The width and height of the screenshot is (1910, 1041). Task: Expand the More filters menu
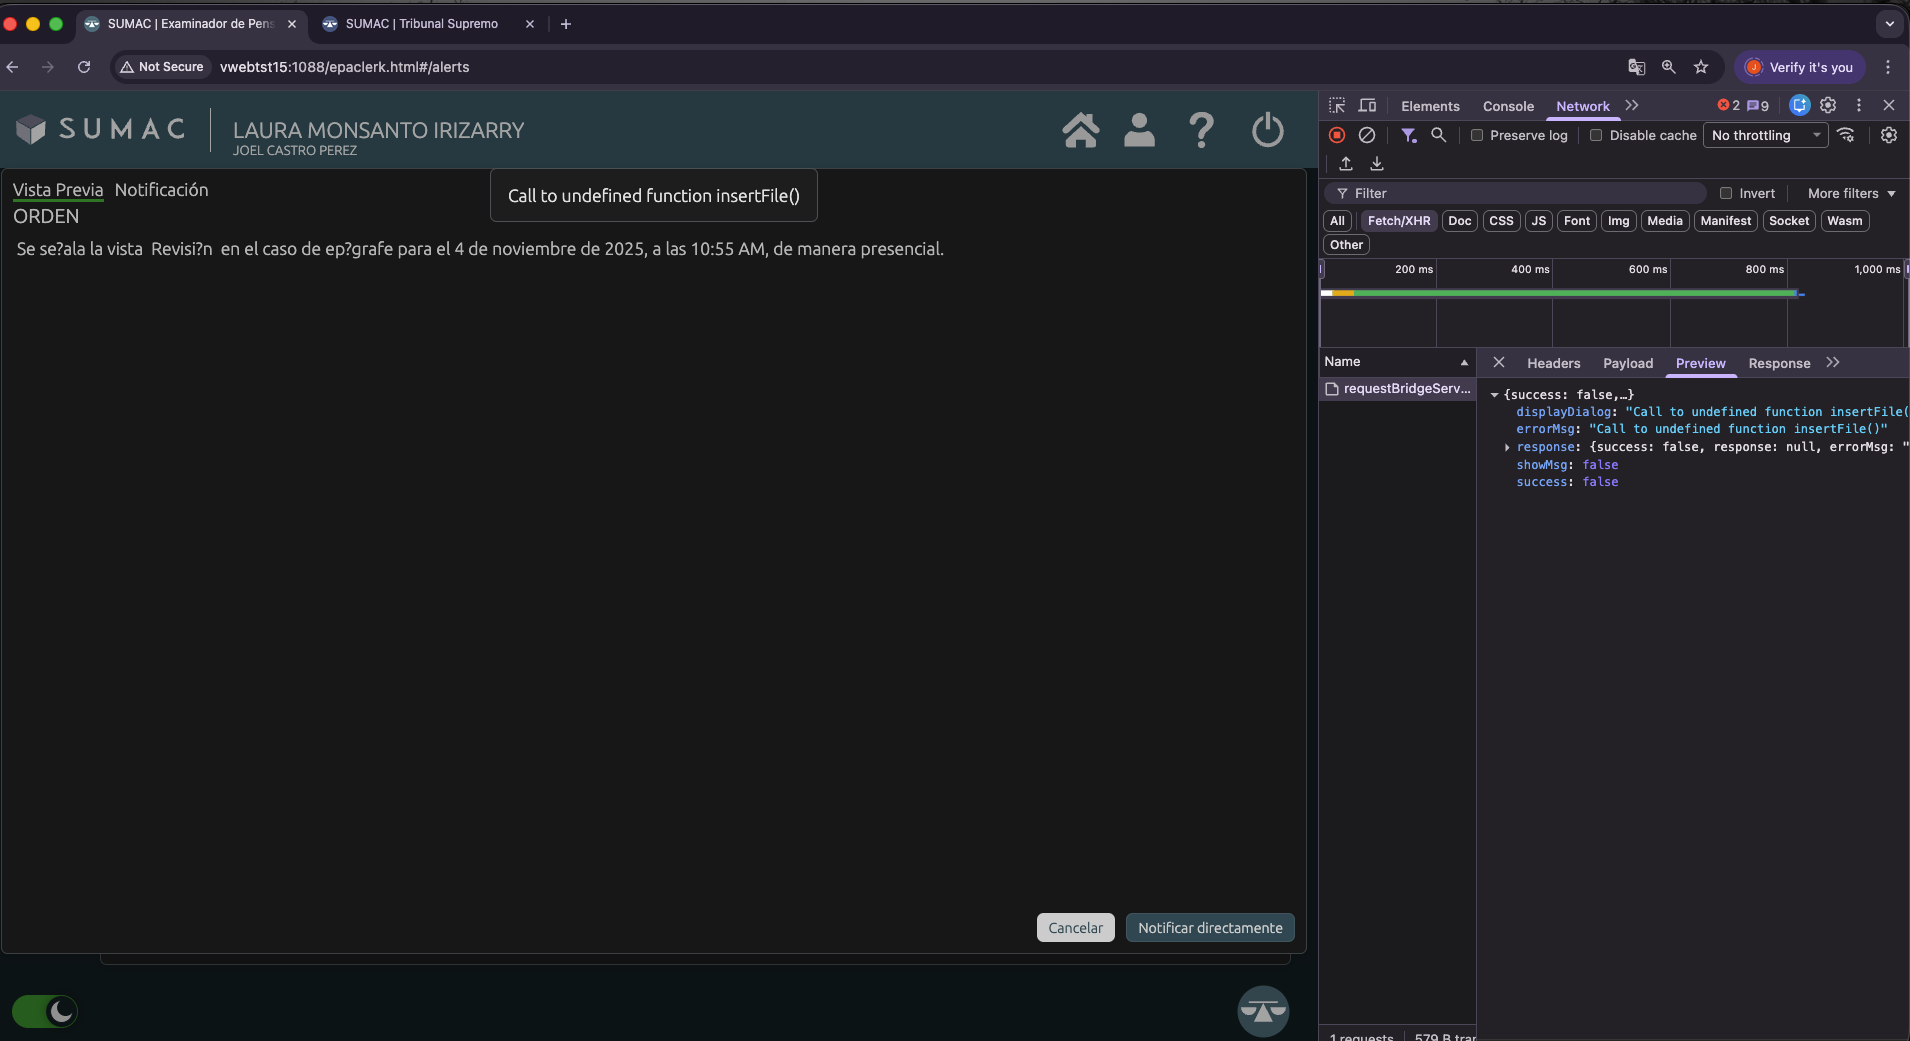(1851, 194)
